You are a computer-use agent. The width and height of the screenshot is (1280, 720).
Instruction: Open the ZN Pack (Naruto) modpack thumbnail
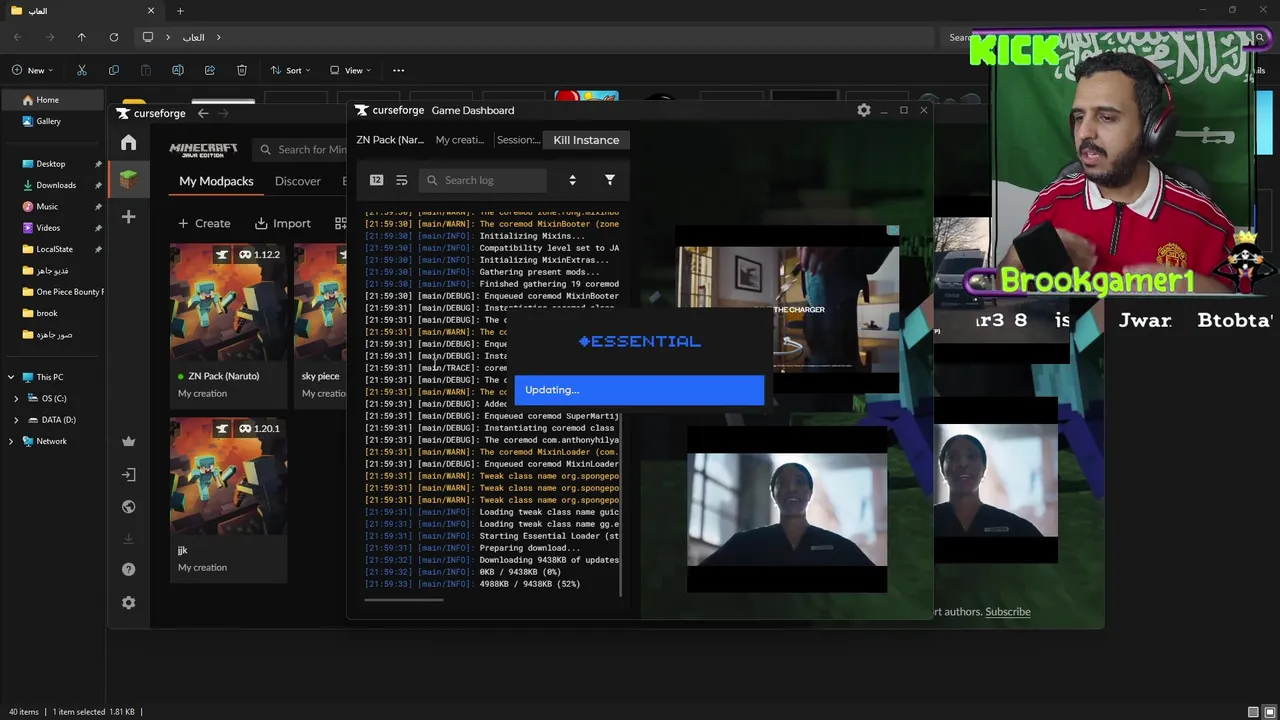point(228,302)
